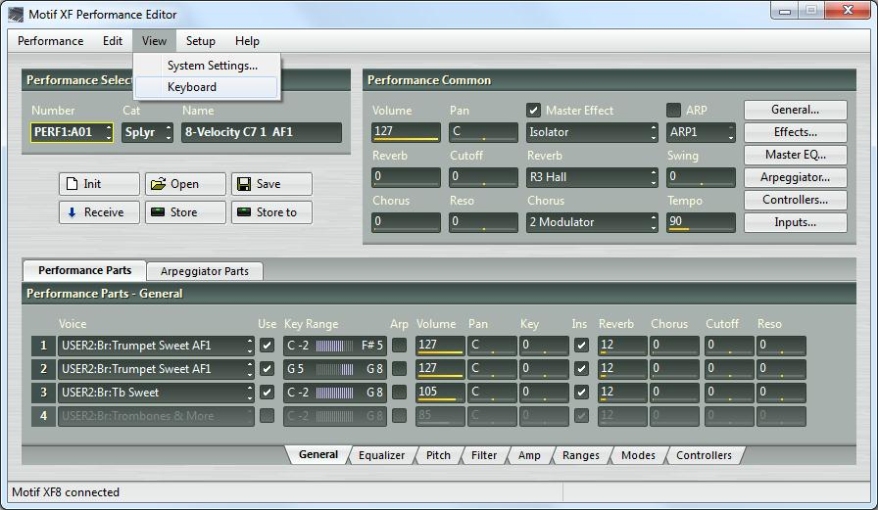Open the 2 Modulator chorus type dropdown
The width and height of the screenshot is (878, 510).
tap(592, 222)
